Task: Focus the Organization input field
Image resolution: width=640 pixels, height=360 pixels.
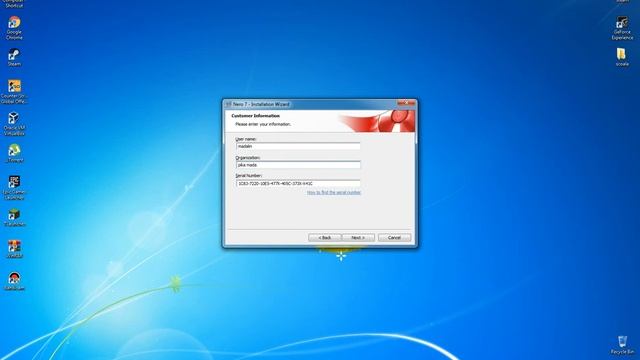Action: [x=298, y=165]
